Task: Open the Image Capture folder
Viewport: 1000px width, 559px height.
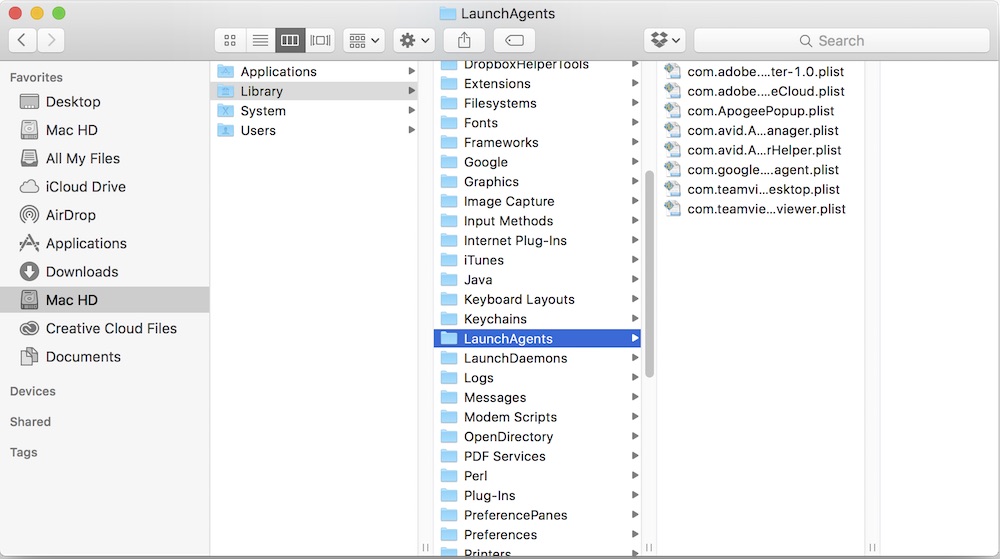Action: [x=538, y=201]
